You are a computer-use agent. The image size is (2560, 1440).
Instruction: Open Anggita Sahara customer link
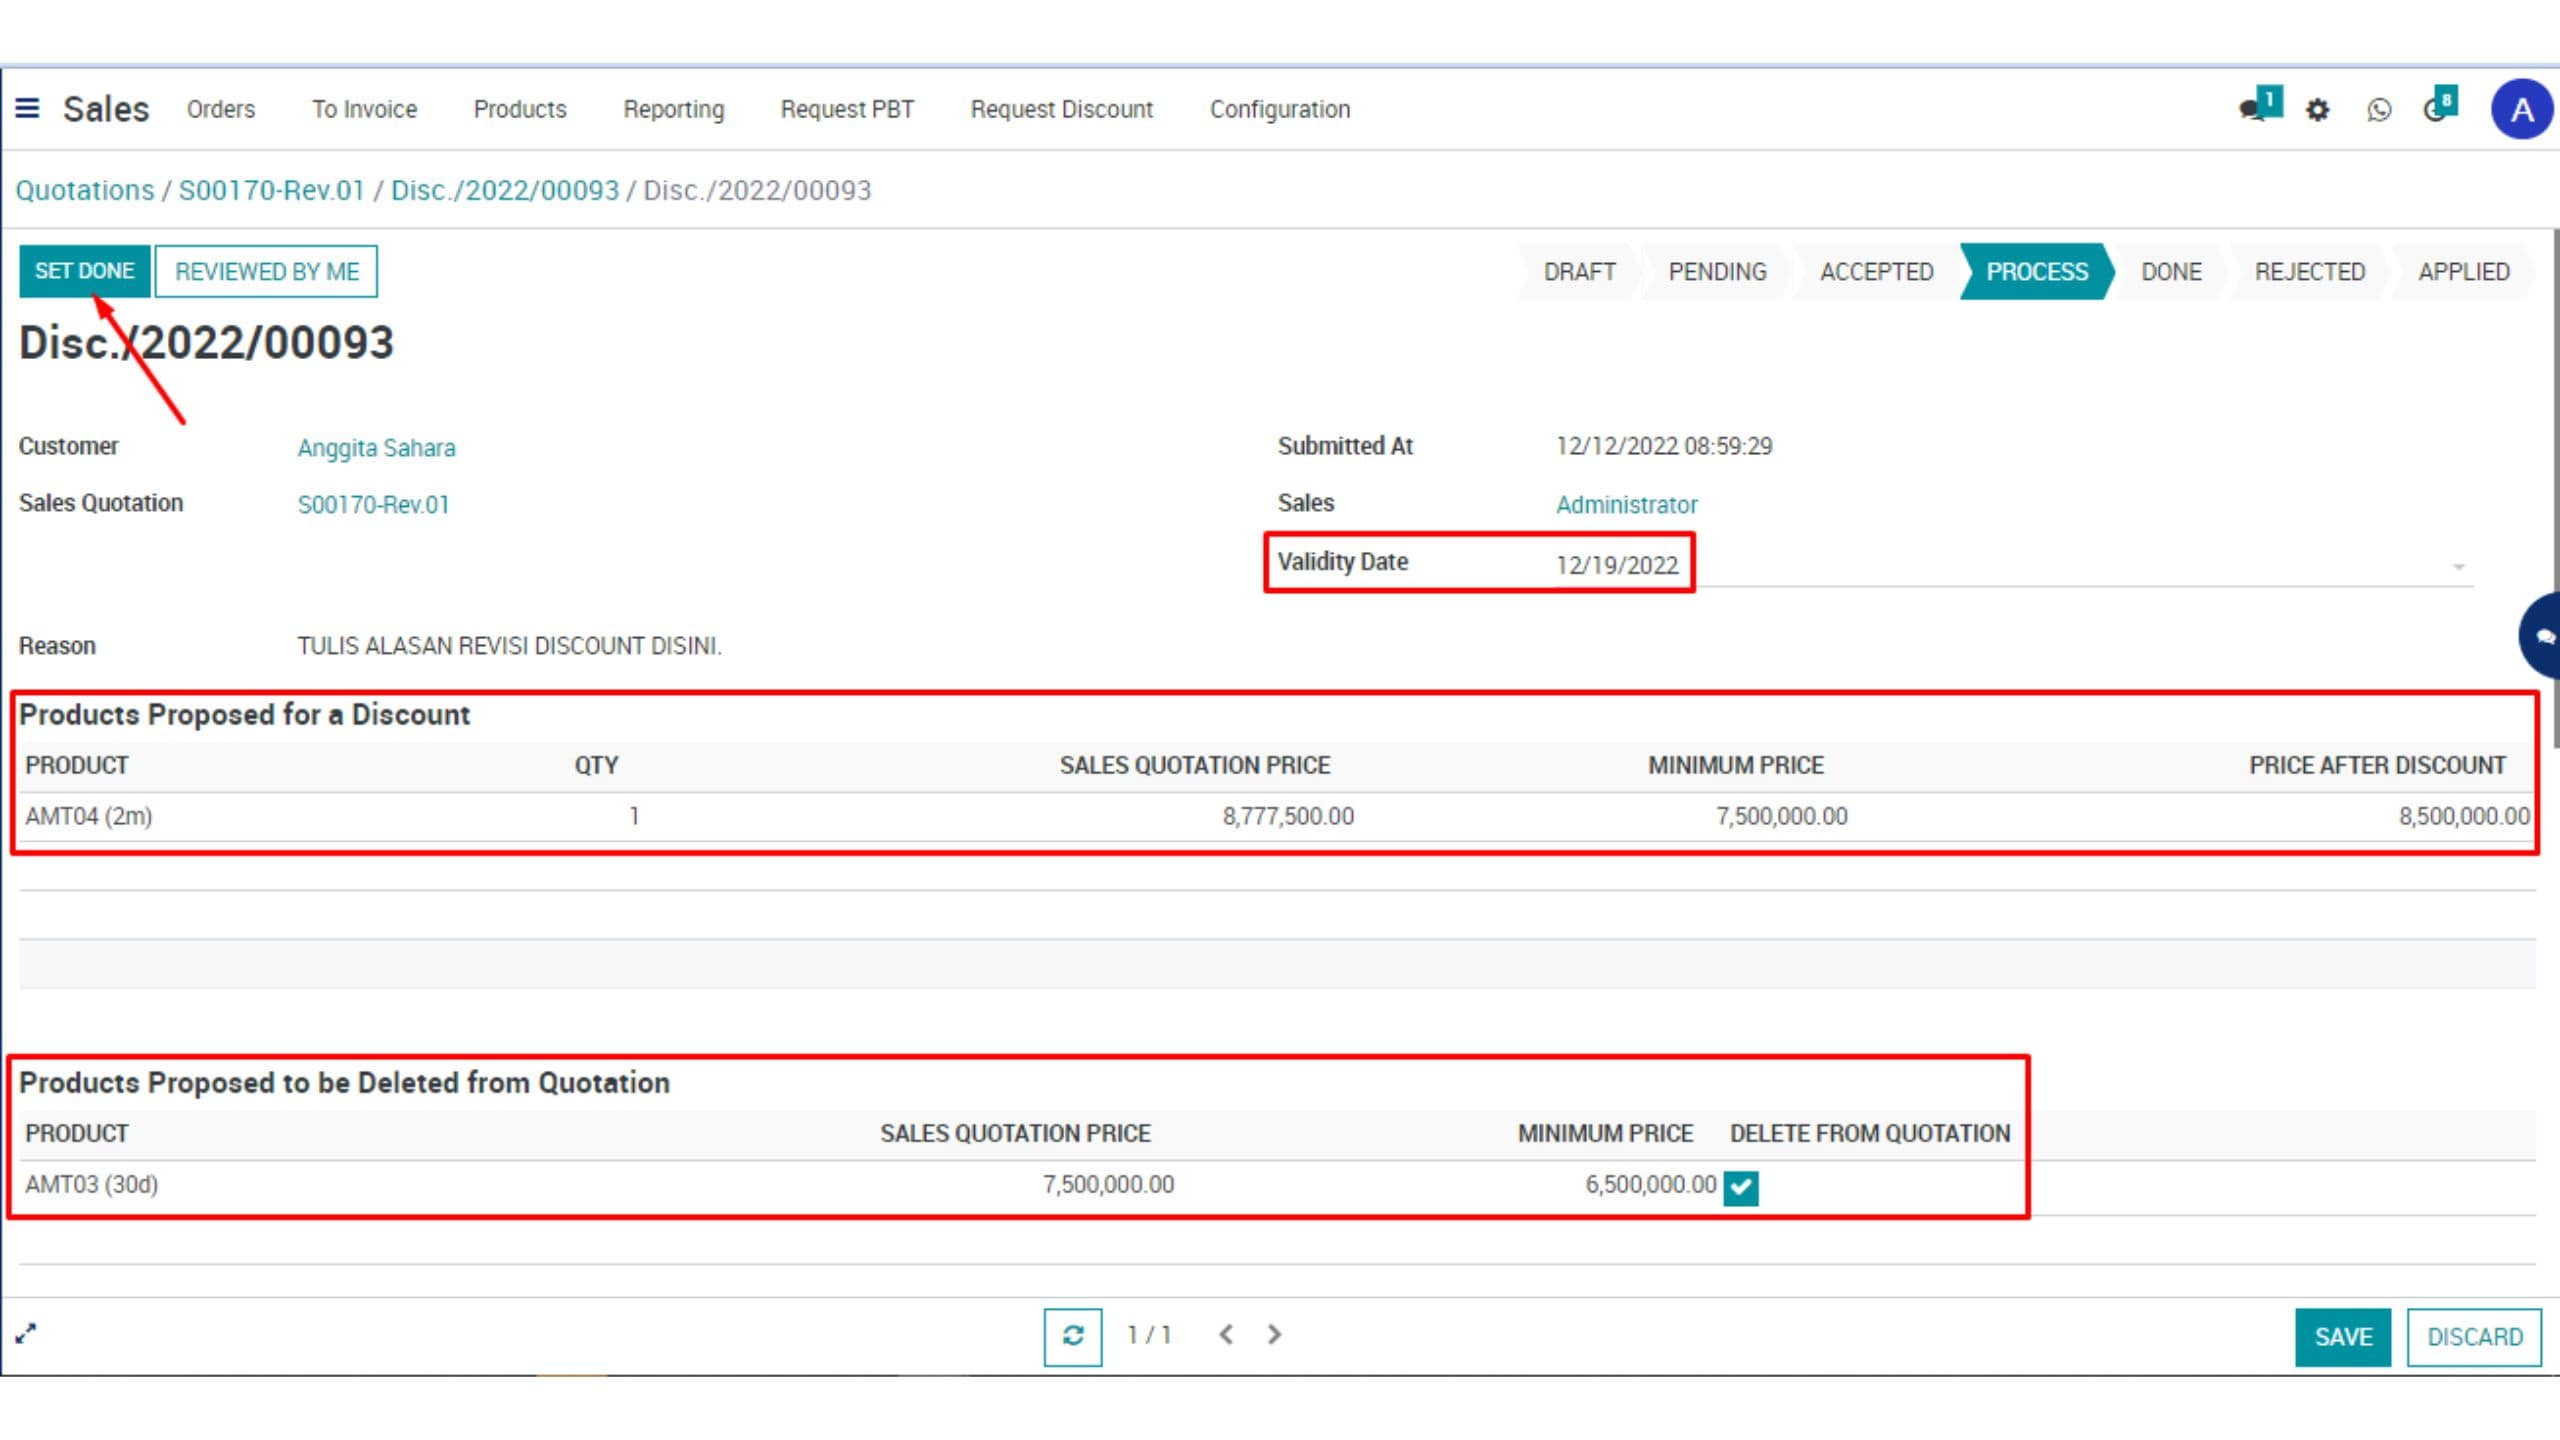click(376, 448)
